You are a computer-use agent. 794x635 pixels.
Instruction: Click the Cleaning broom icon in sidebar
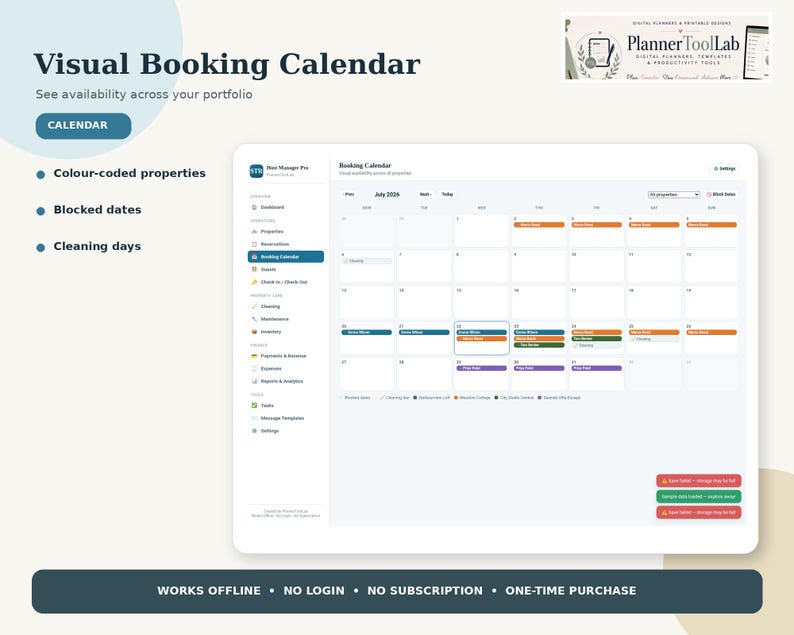click(254, 306)
